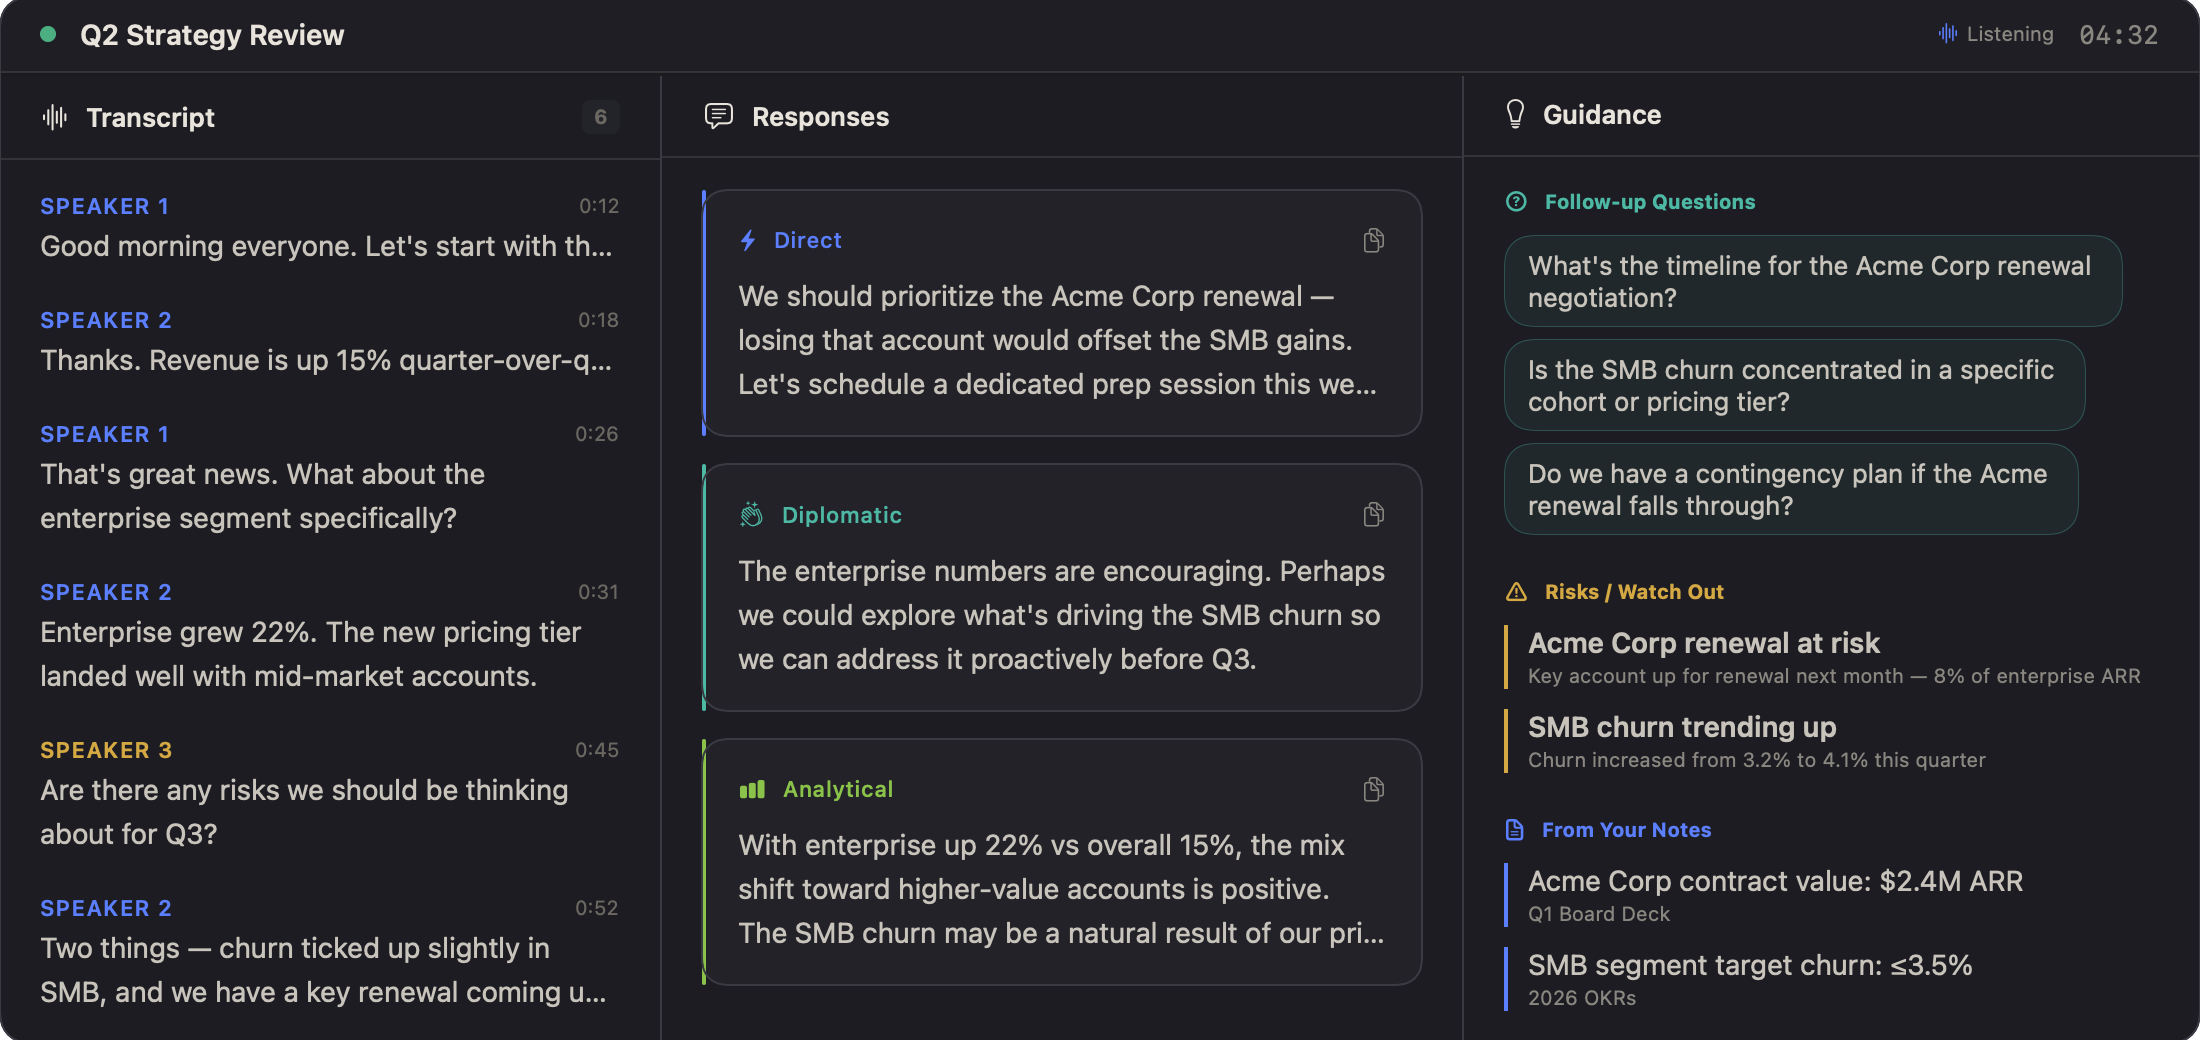Click the Transcript waveform icon
Viewport: 2200px width, 1040px height.
[55, 117]
